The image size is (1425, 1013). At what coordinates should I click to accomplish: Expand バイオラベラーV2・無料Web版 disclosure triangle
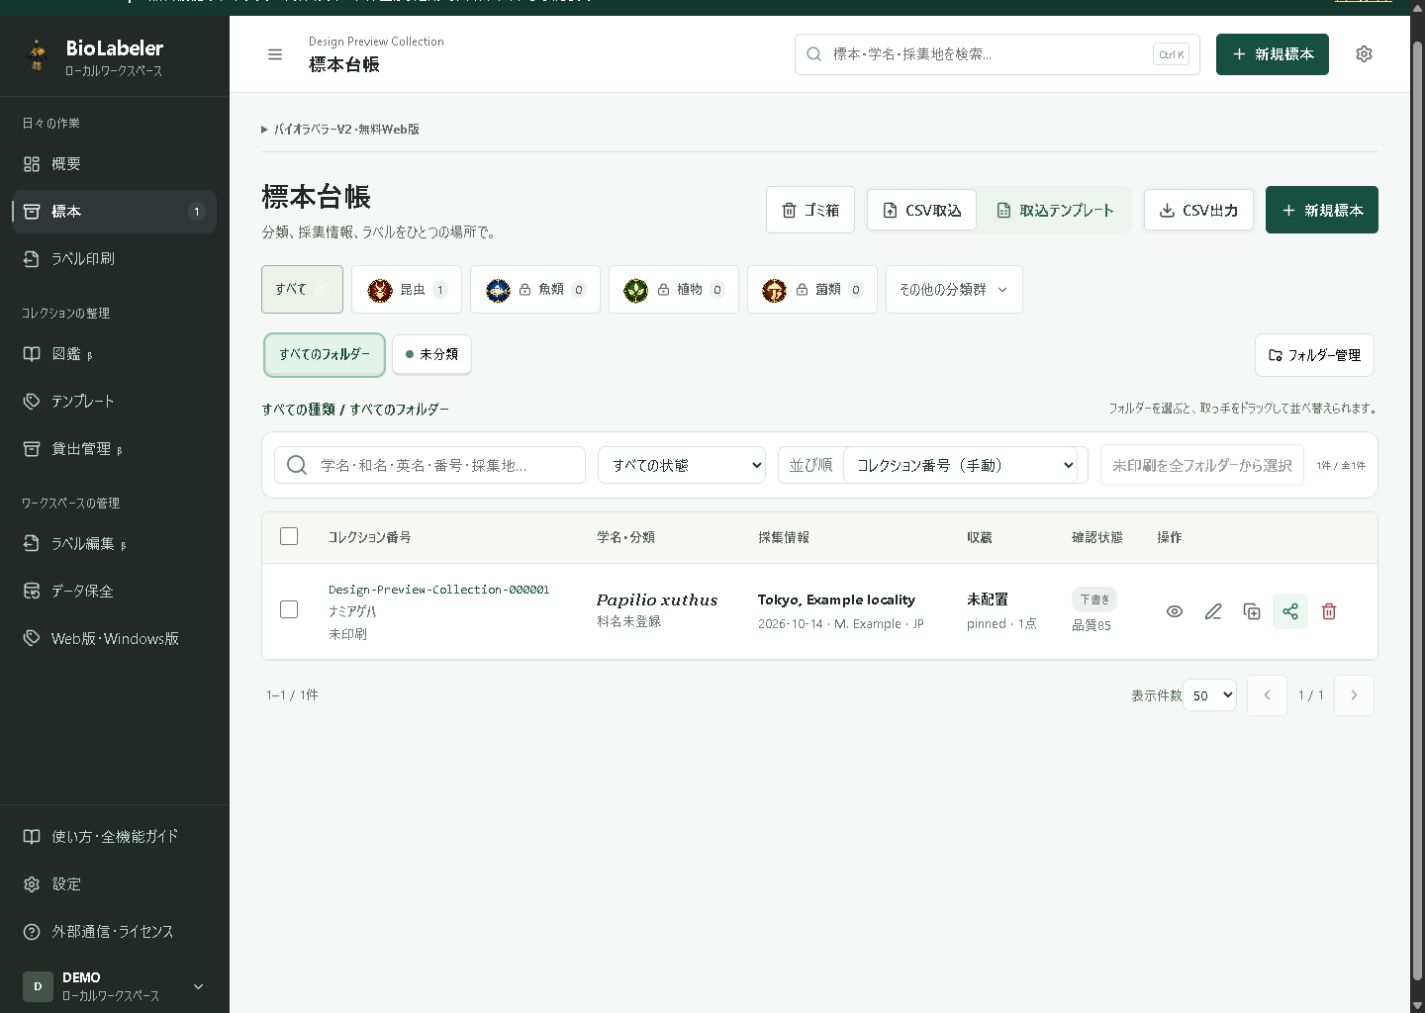coord(264,129)
